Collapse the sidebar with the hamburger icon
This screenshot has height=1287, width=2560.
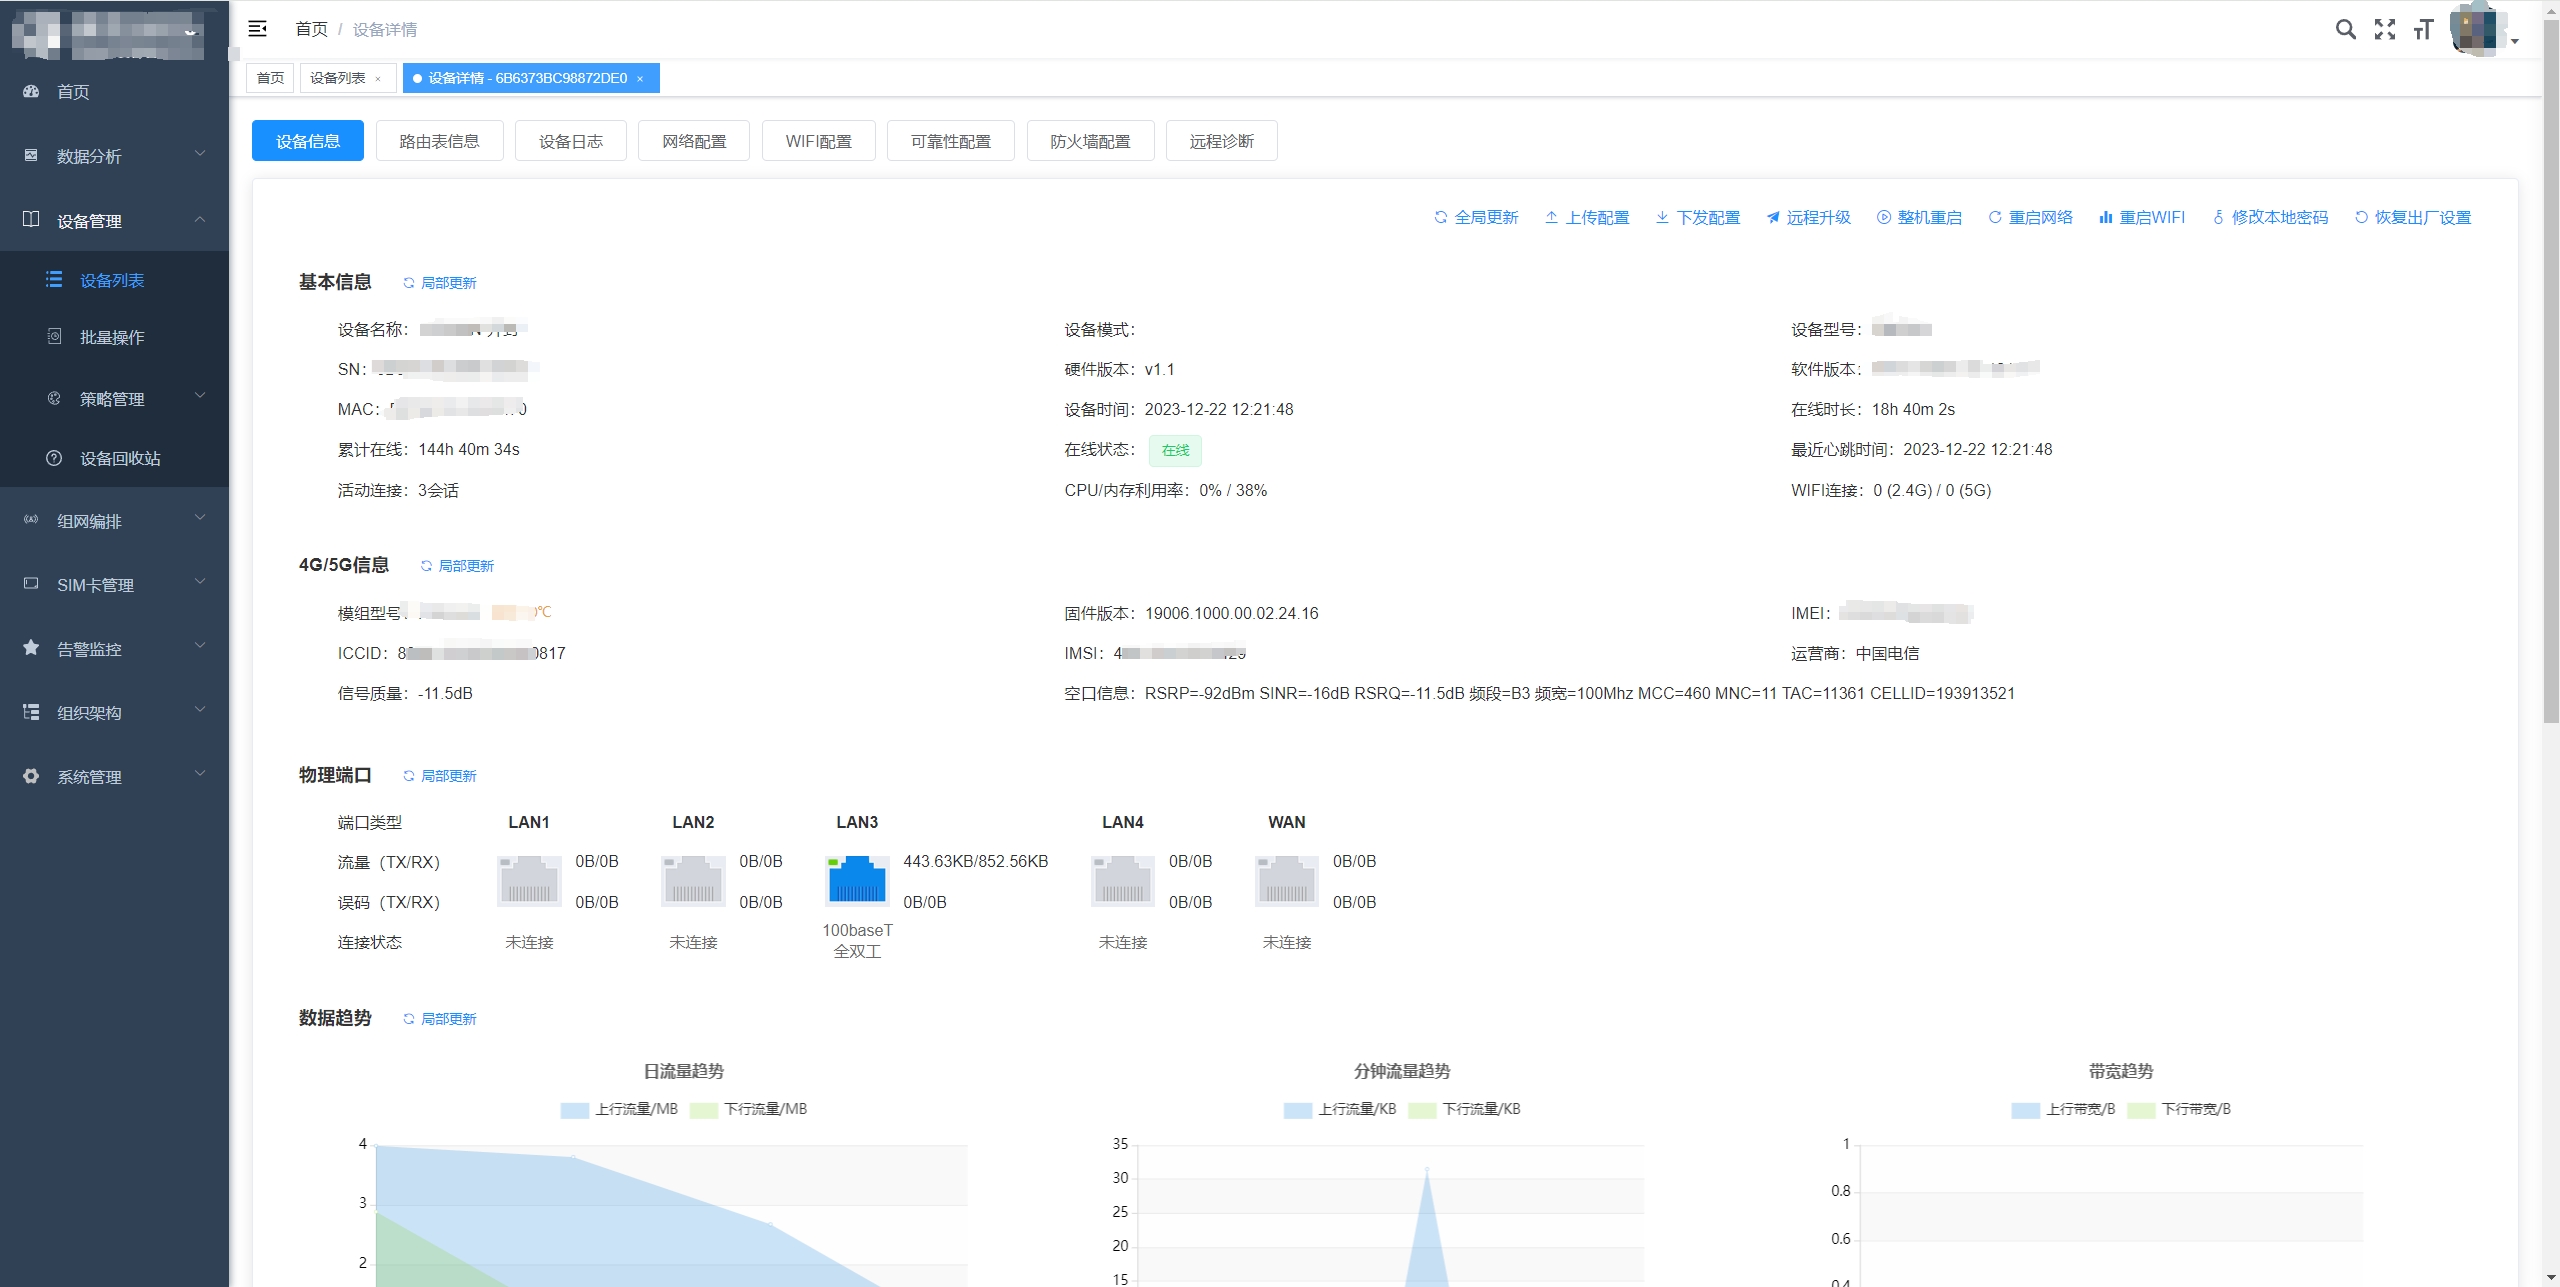coord(257,29)
